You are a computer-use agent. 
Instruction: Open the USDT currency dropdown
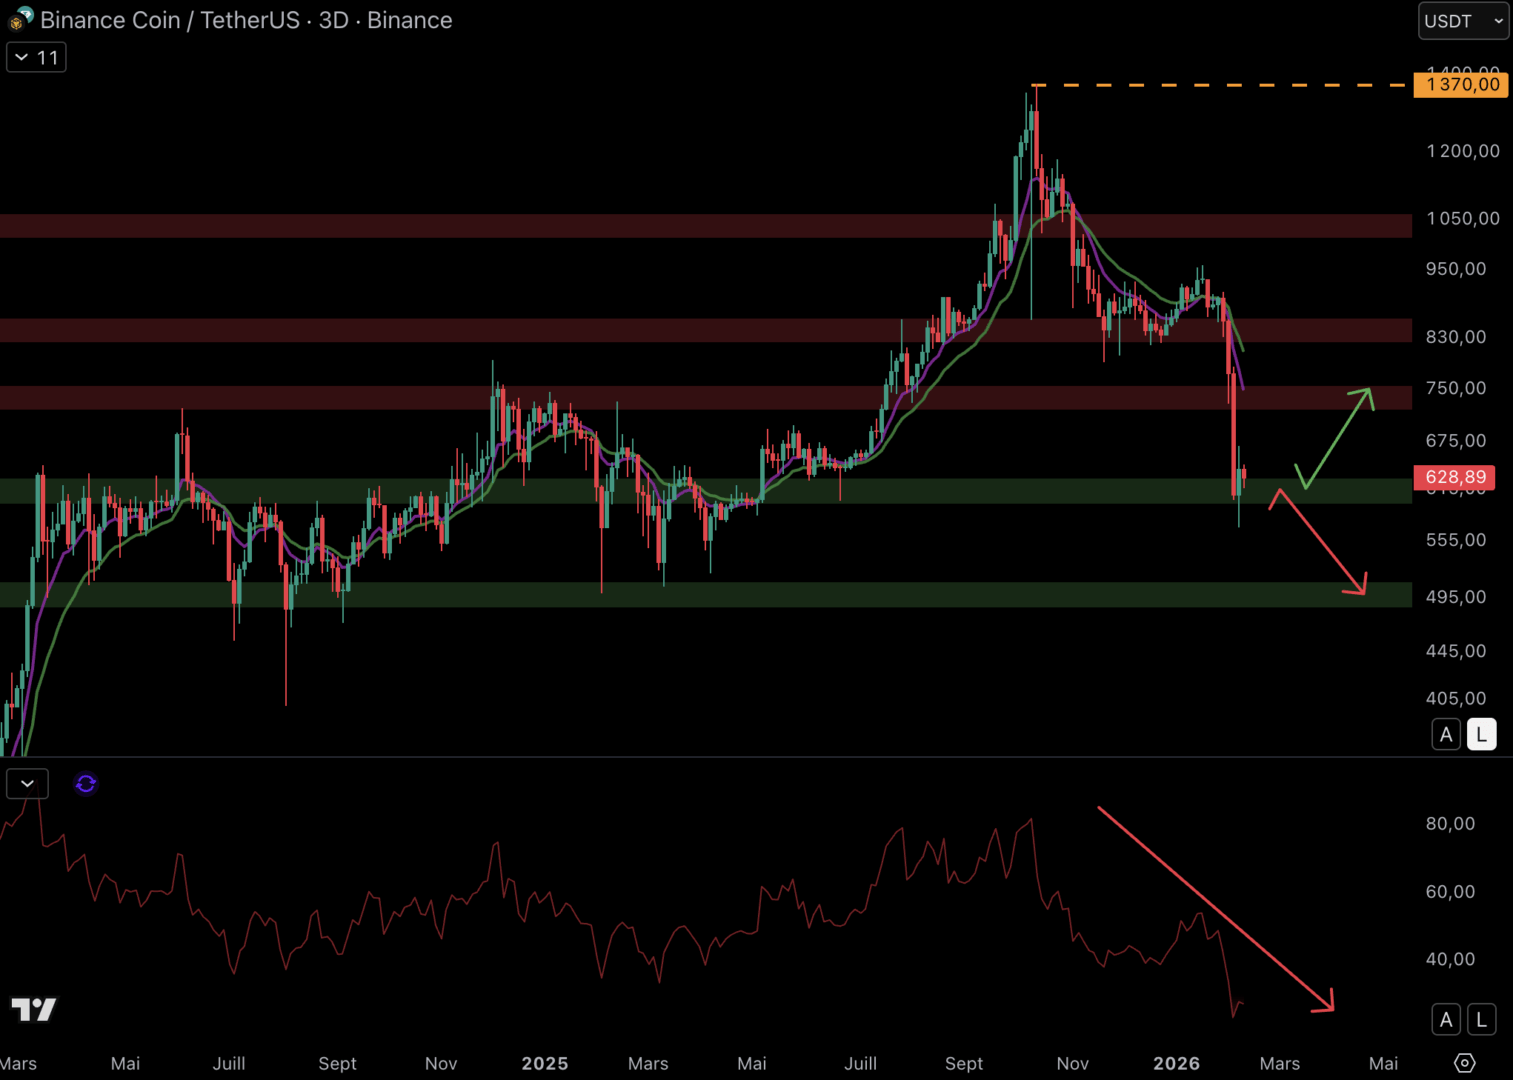point(1462,21)
